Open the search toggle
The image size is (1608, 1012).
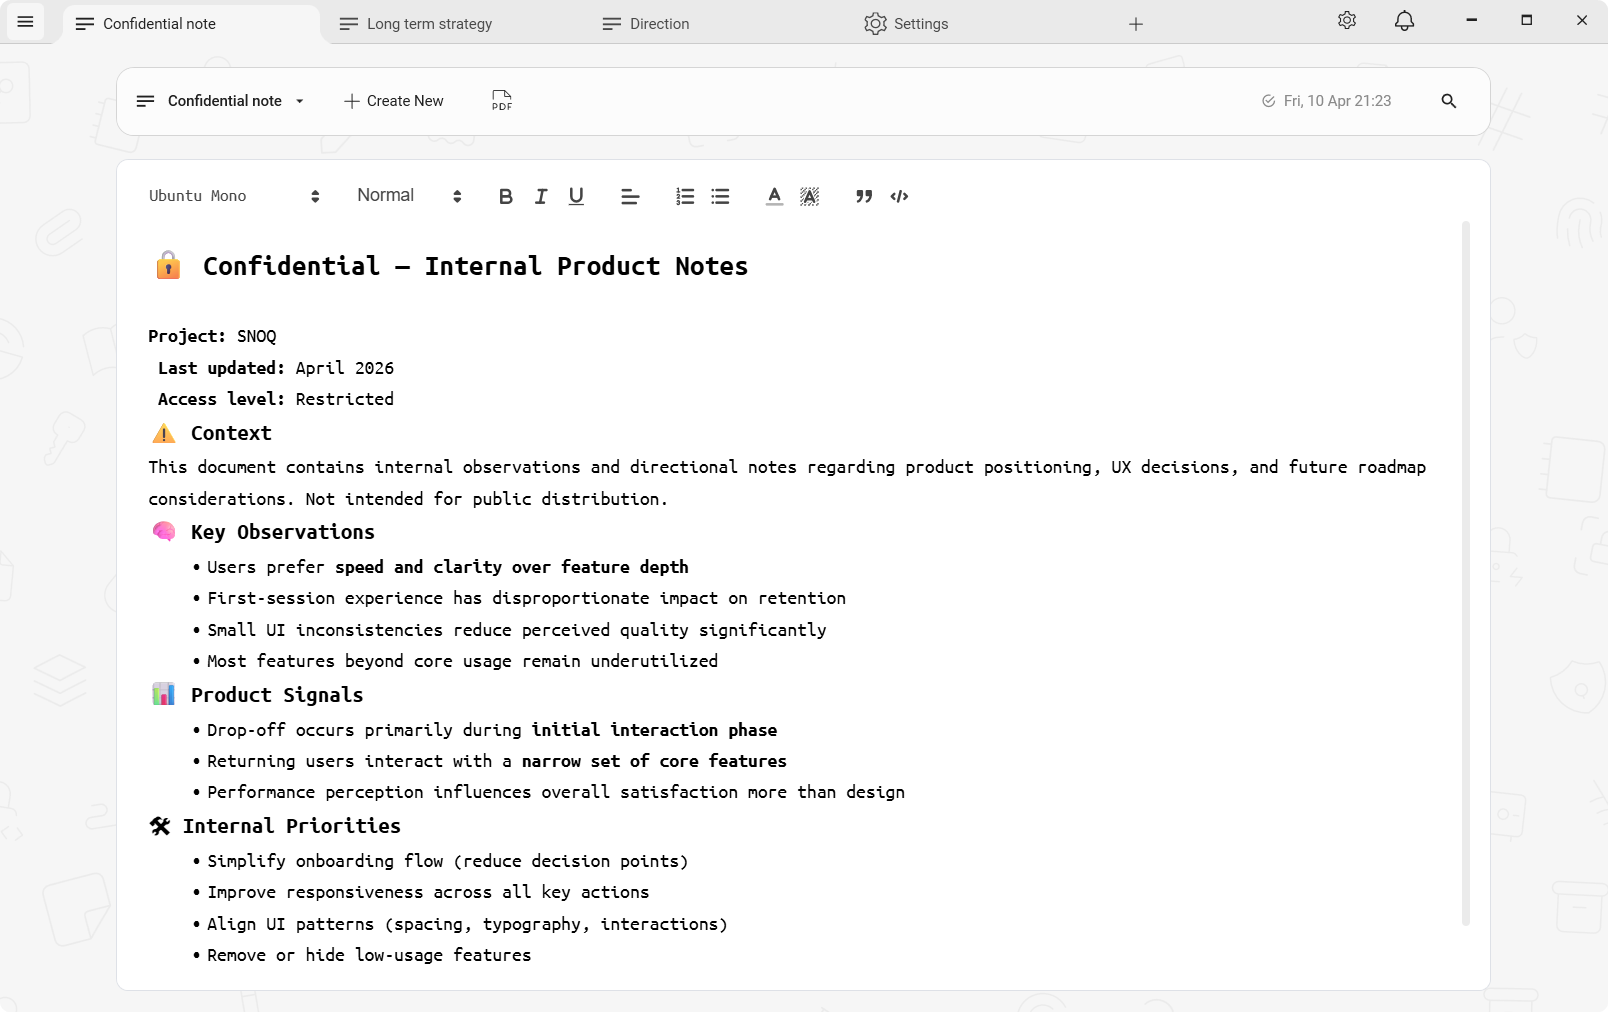1449,101
